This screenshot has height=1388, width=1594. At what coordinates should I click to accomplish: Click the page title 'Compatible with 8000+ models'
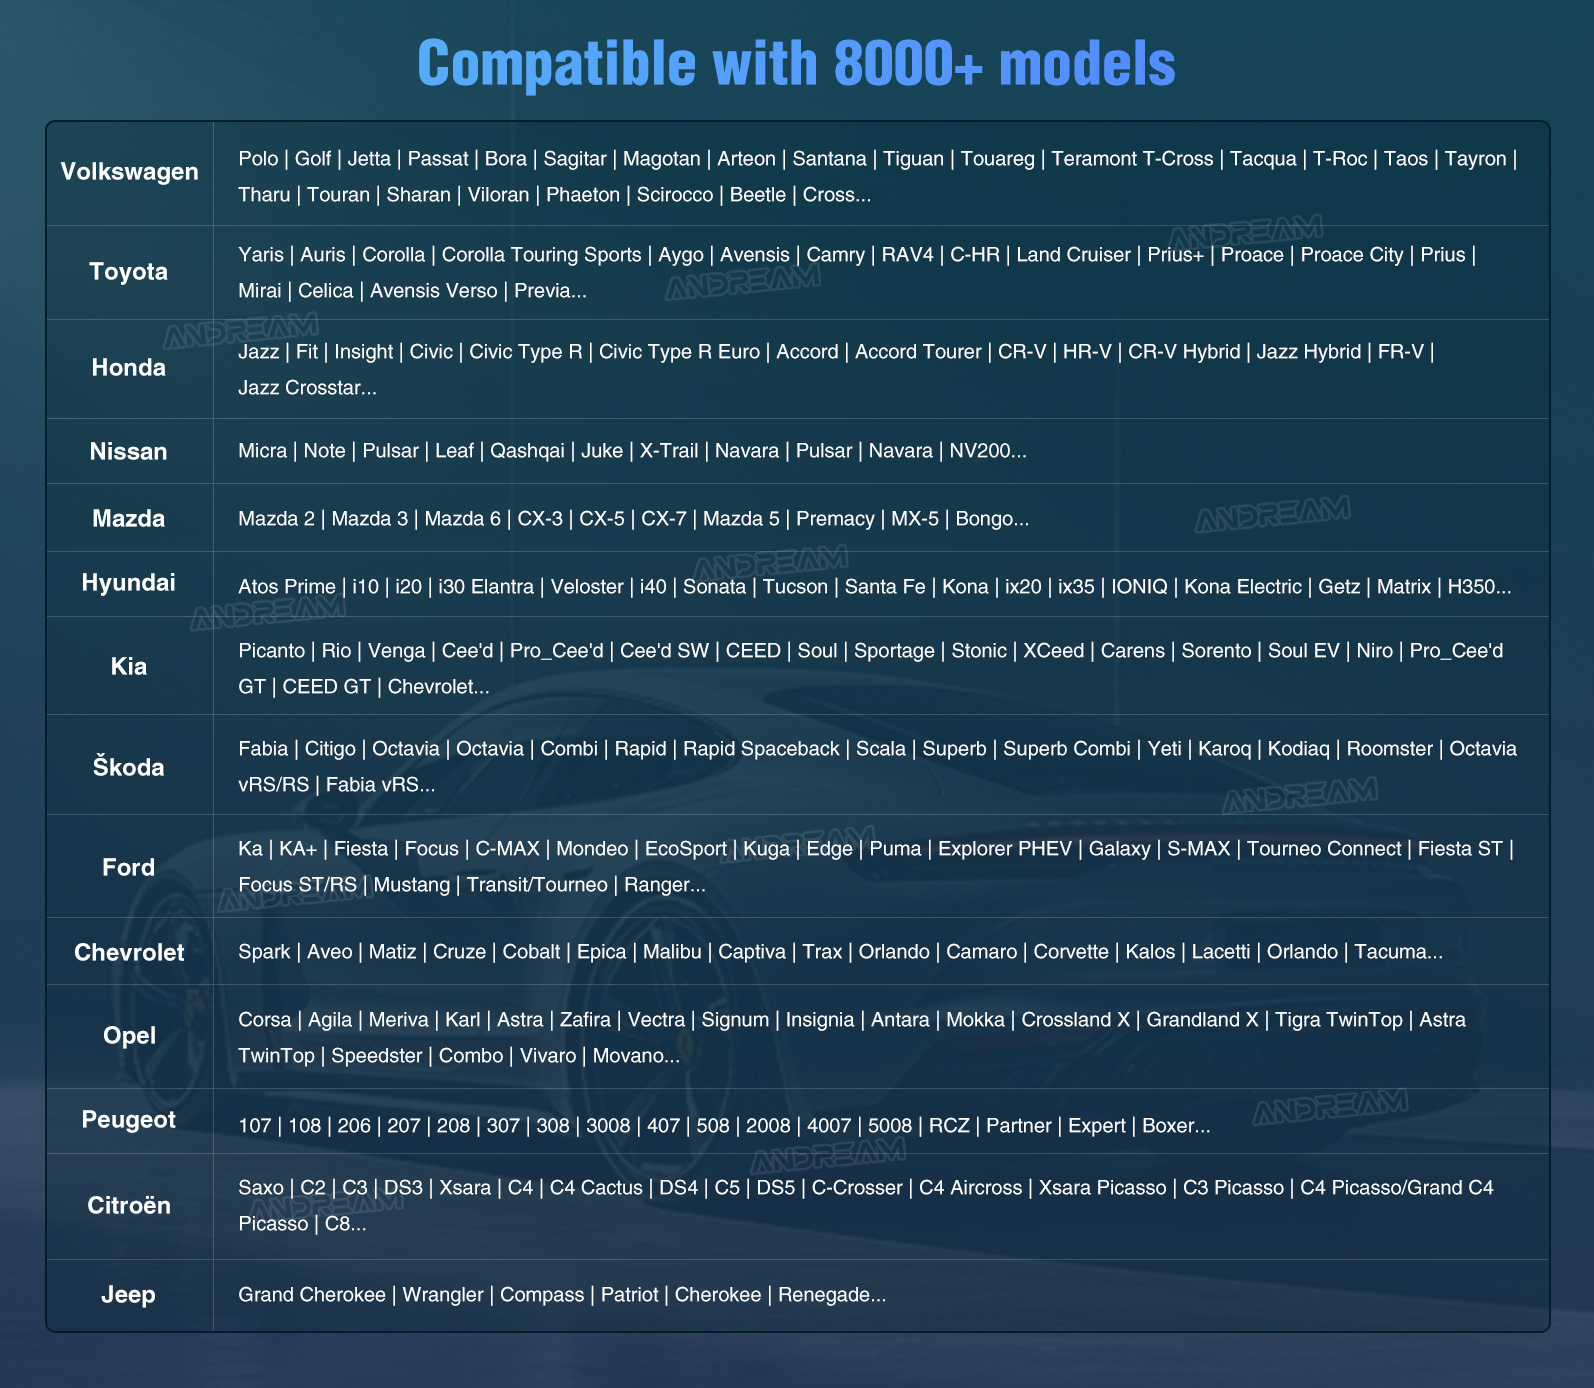pyautogui.click(x=796, y=63)
